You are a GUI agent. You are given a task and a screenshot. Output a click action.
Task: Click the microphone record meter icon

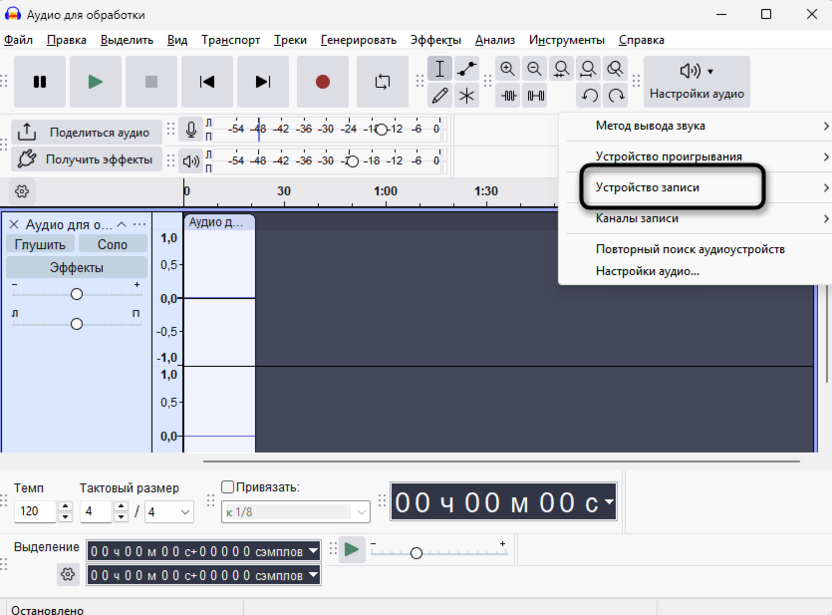click(x=191, y=129)
